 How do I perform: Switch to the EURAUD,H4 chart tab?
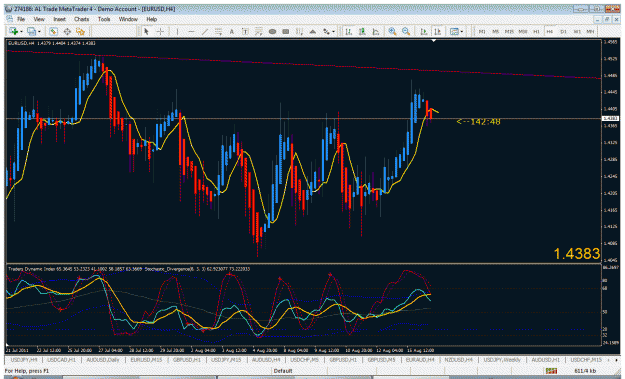click(420, 360)
